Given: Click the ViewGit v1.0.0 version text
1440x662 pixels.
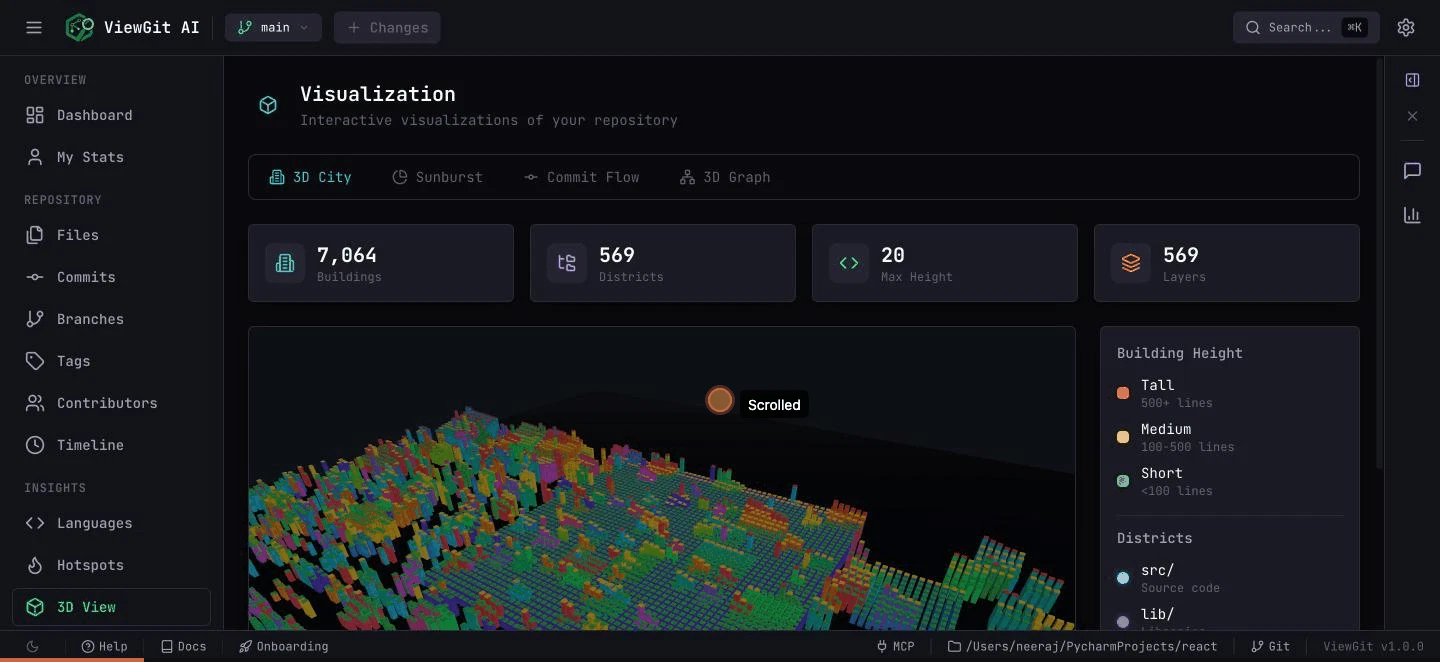Looking at the screenshot, I should pyautogui.click(x=1373, y=646).
